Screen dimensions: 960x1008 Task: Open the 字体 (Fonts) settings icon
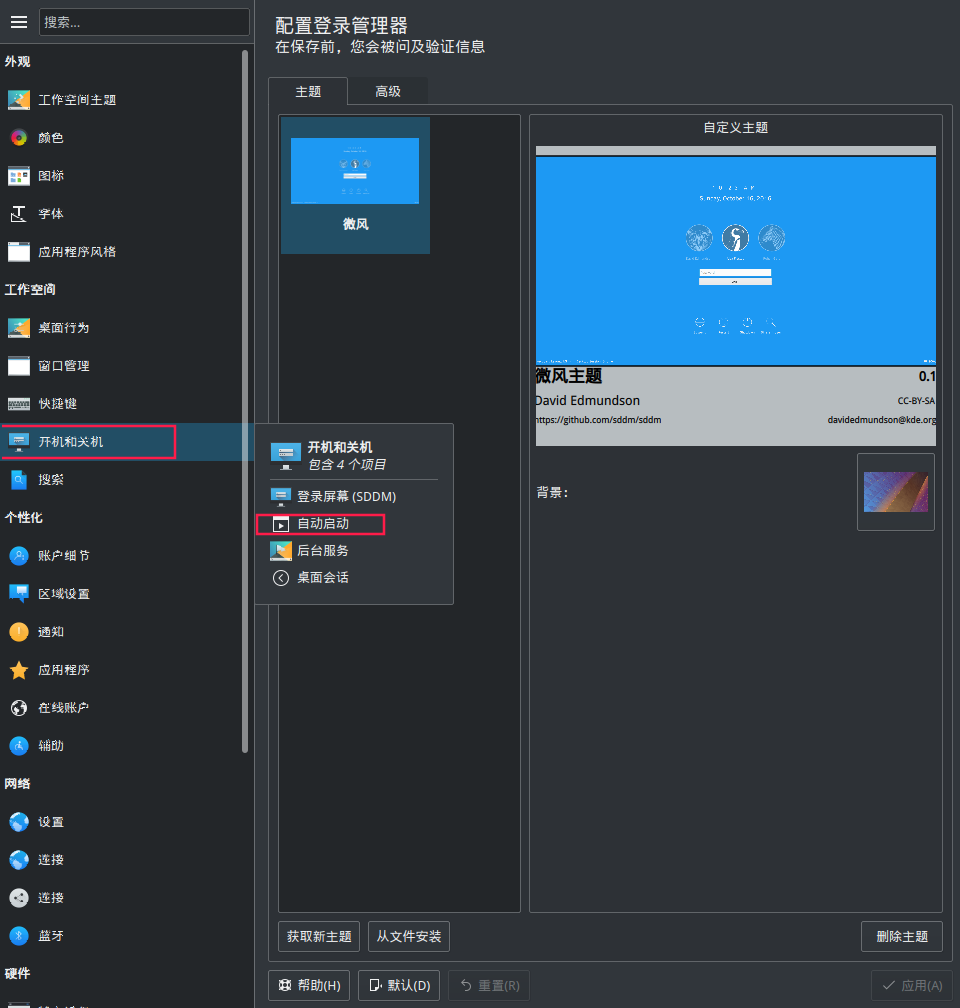pos(18,213)
